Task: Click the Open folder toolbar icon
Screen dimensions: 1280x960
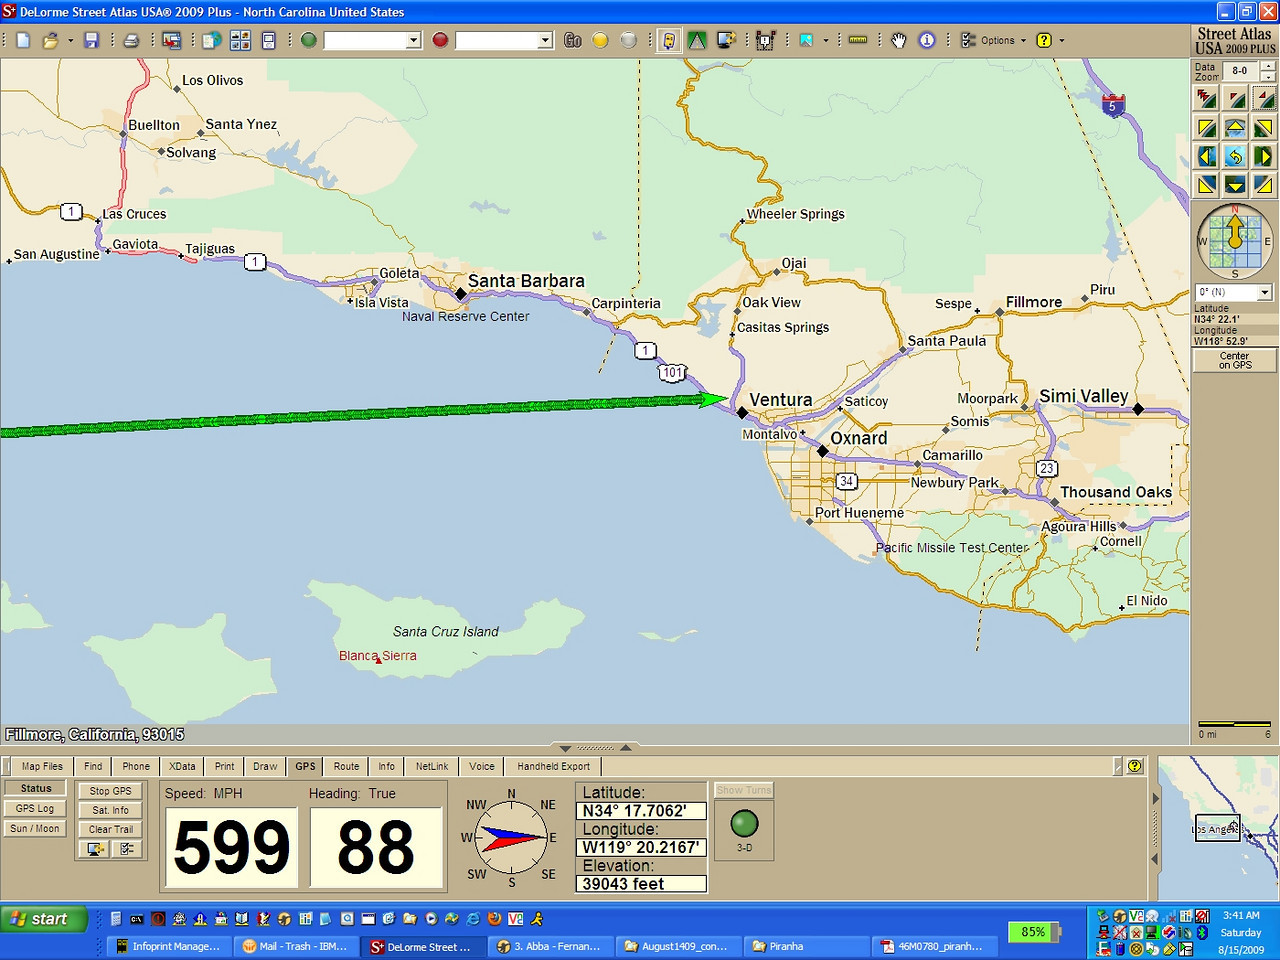Action: (x=50, y=40)
